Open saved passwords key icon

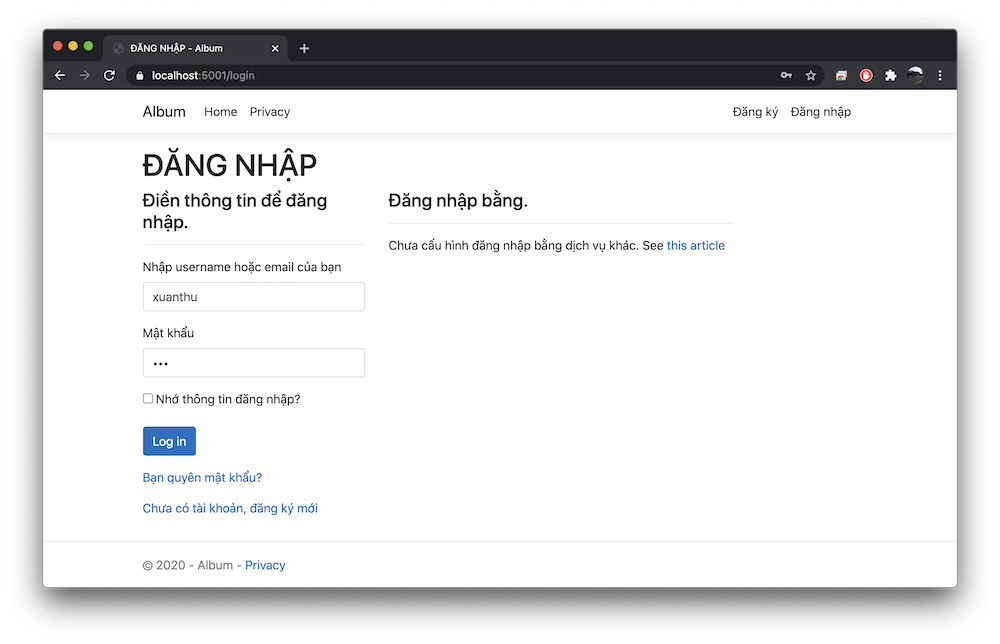pos(786,75)
